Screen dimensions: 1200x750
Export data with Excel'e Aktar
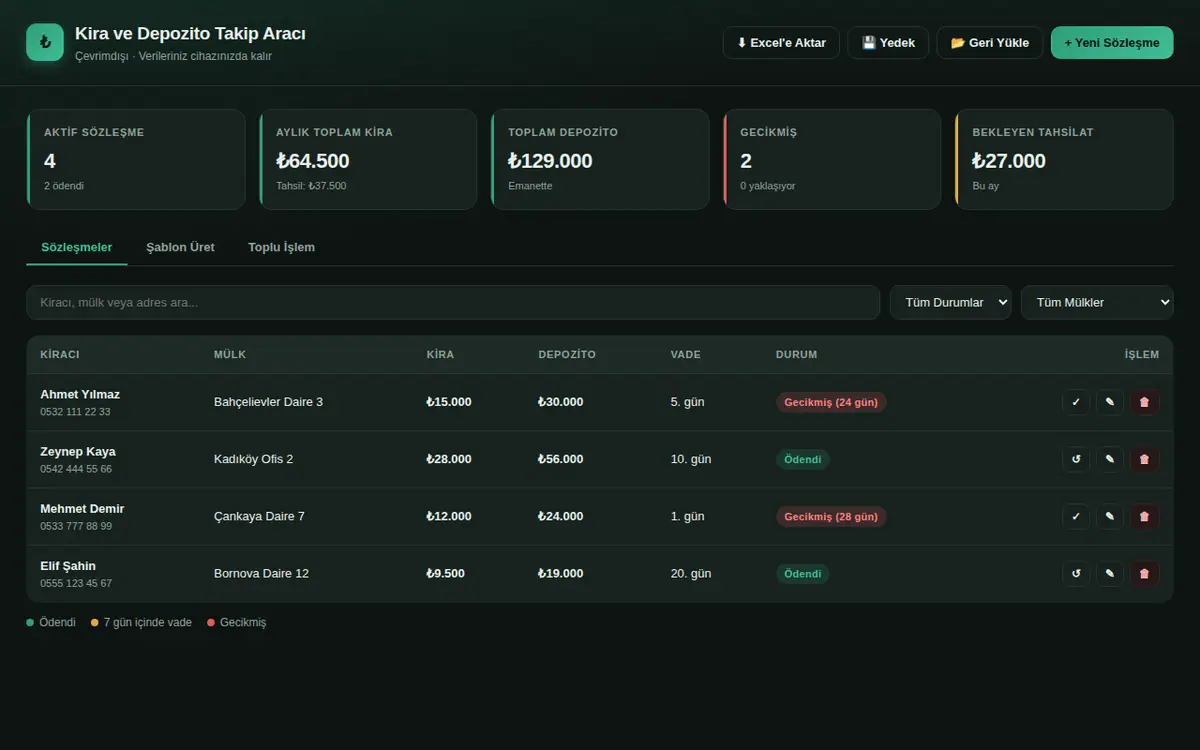coord(781,43)
